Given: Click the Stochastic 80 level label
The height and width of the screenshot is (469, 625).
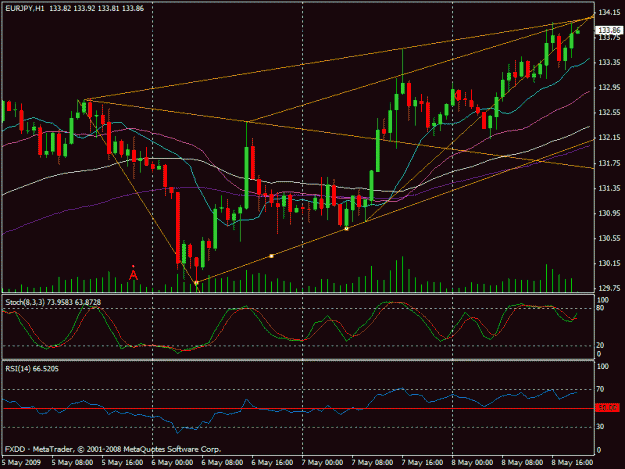Looking at the screenshot, I should pos(600,308).
